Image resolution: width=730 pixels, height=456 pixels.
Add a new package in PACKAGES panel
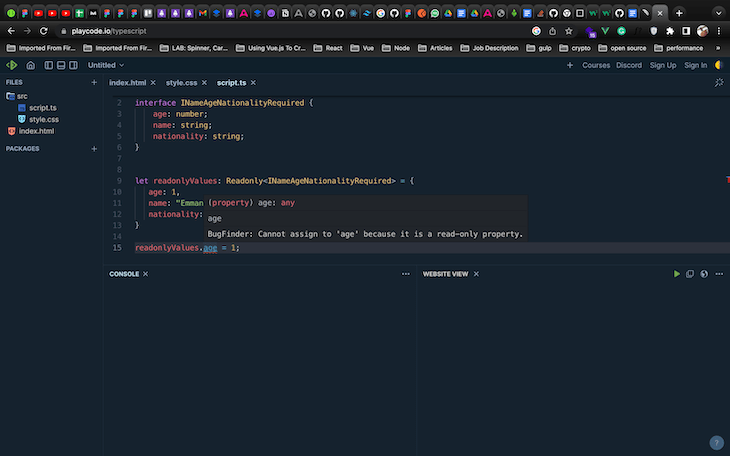click(94, 149)
